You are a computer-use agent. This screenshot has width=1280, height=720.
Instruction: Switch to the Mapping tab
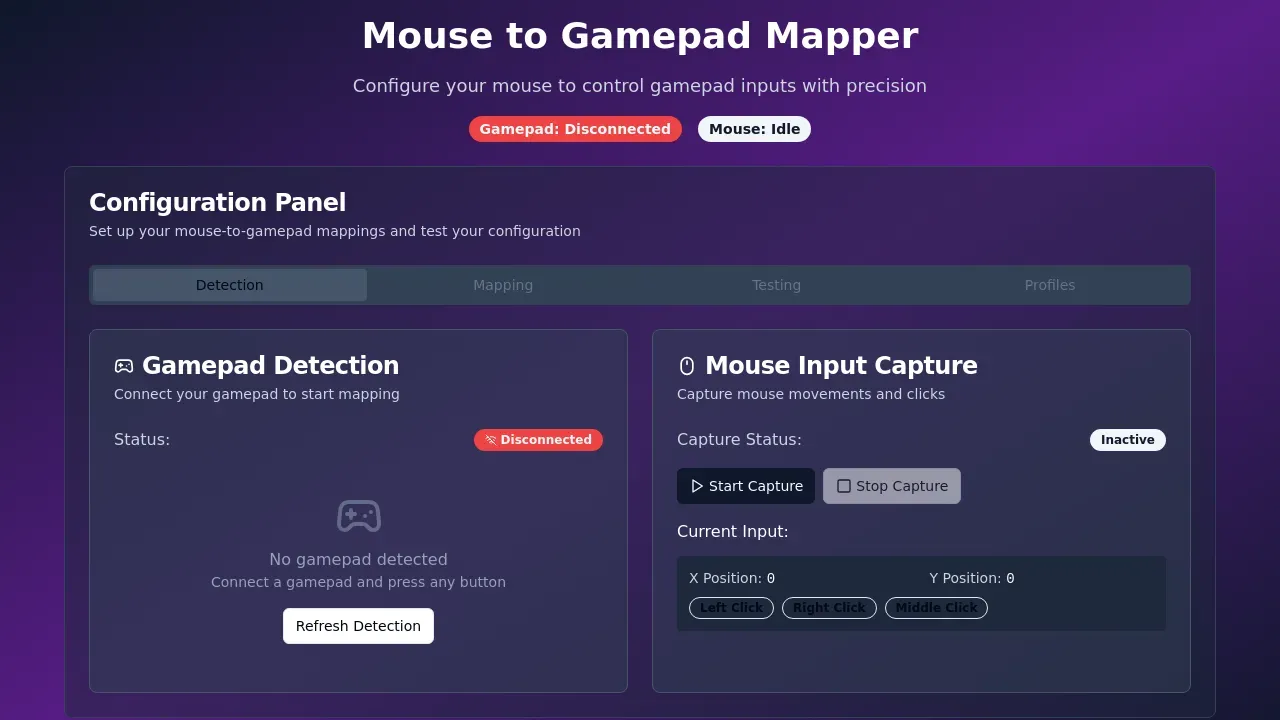(503, 285)
